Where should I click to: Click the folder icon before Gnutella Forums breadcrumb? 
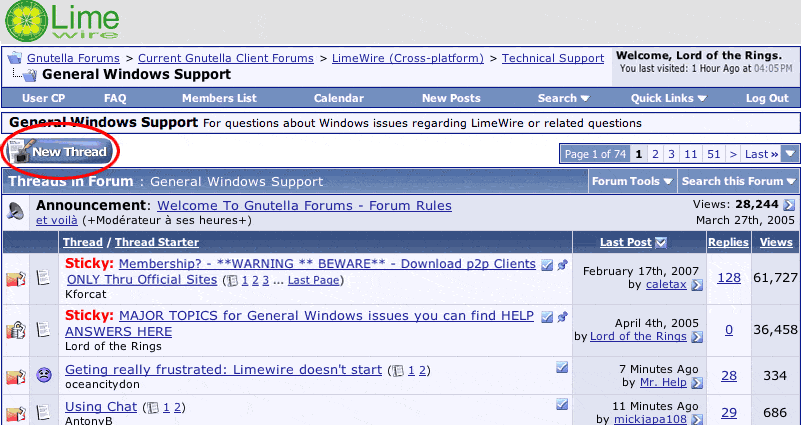[15, 58]
